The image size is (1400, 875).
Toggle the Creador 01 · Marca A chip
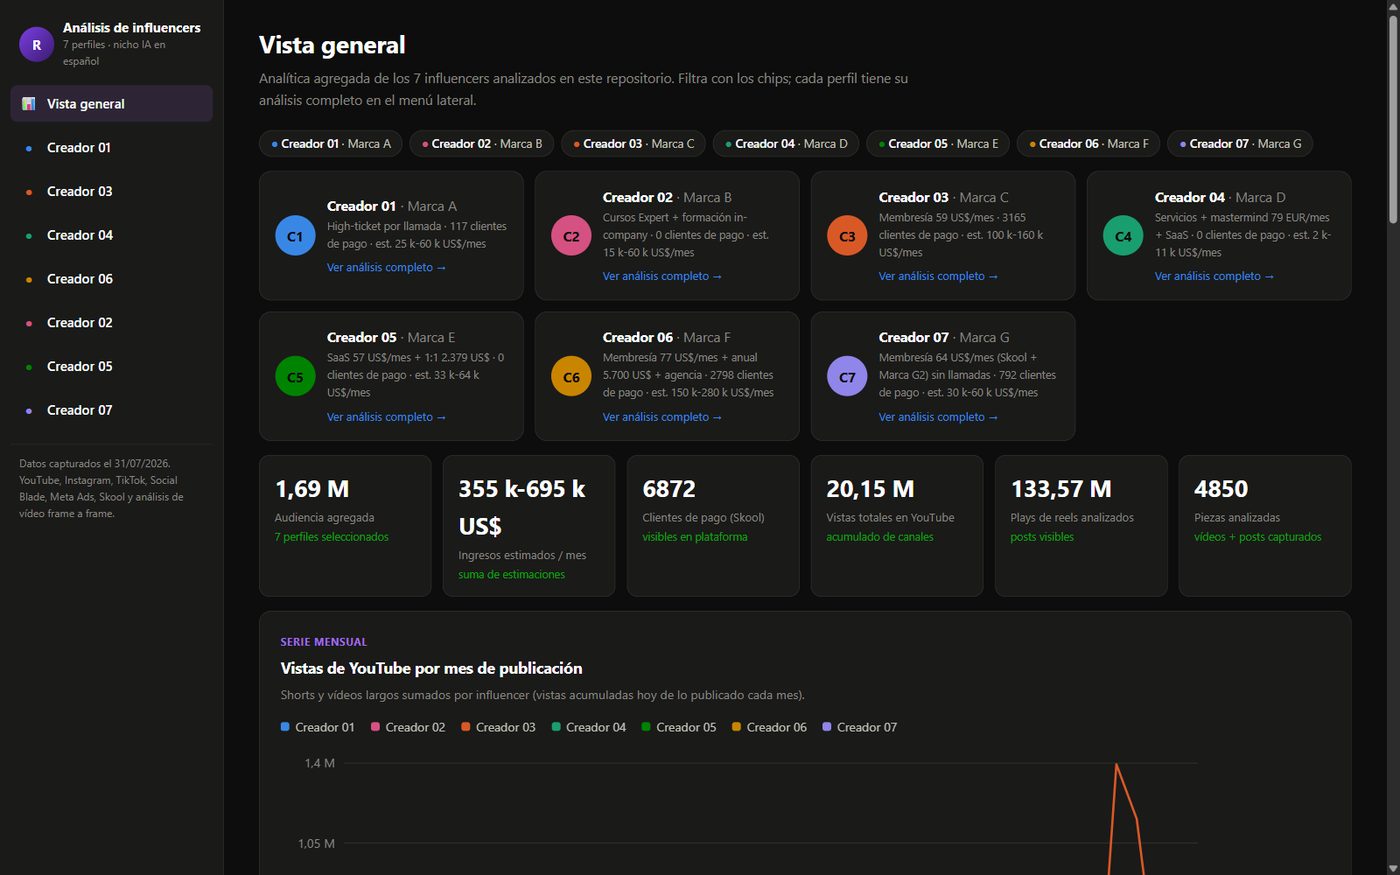coord(331,144)
